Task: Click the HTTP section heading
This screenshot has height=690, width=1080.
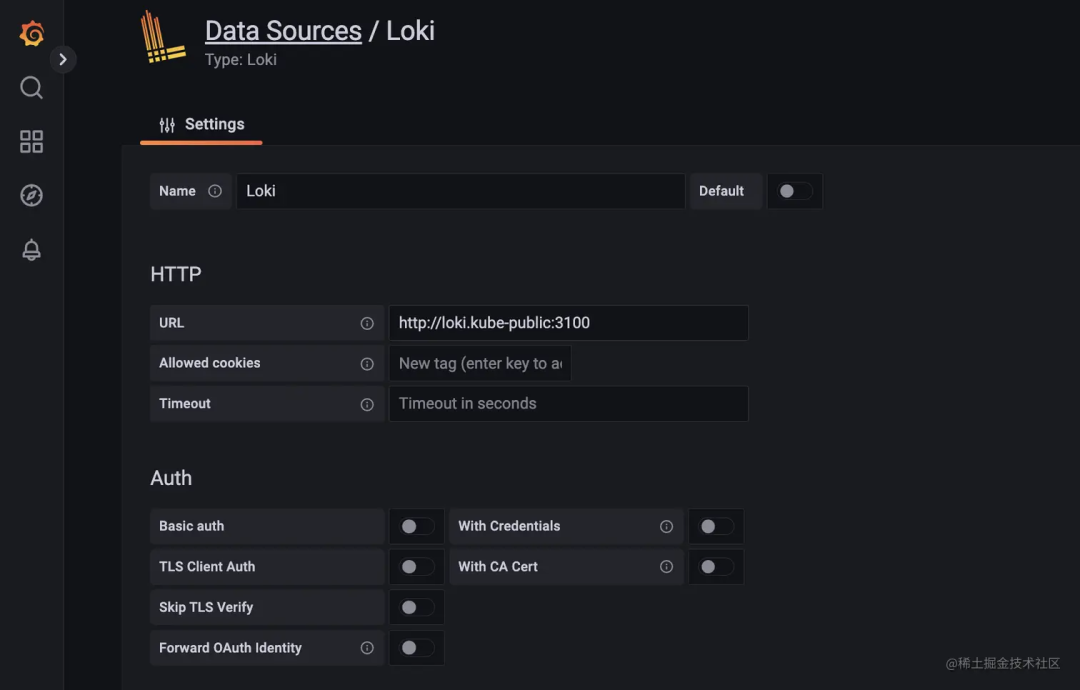Action: pos(176,274)
